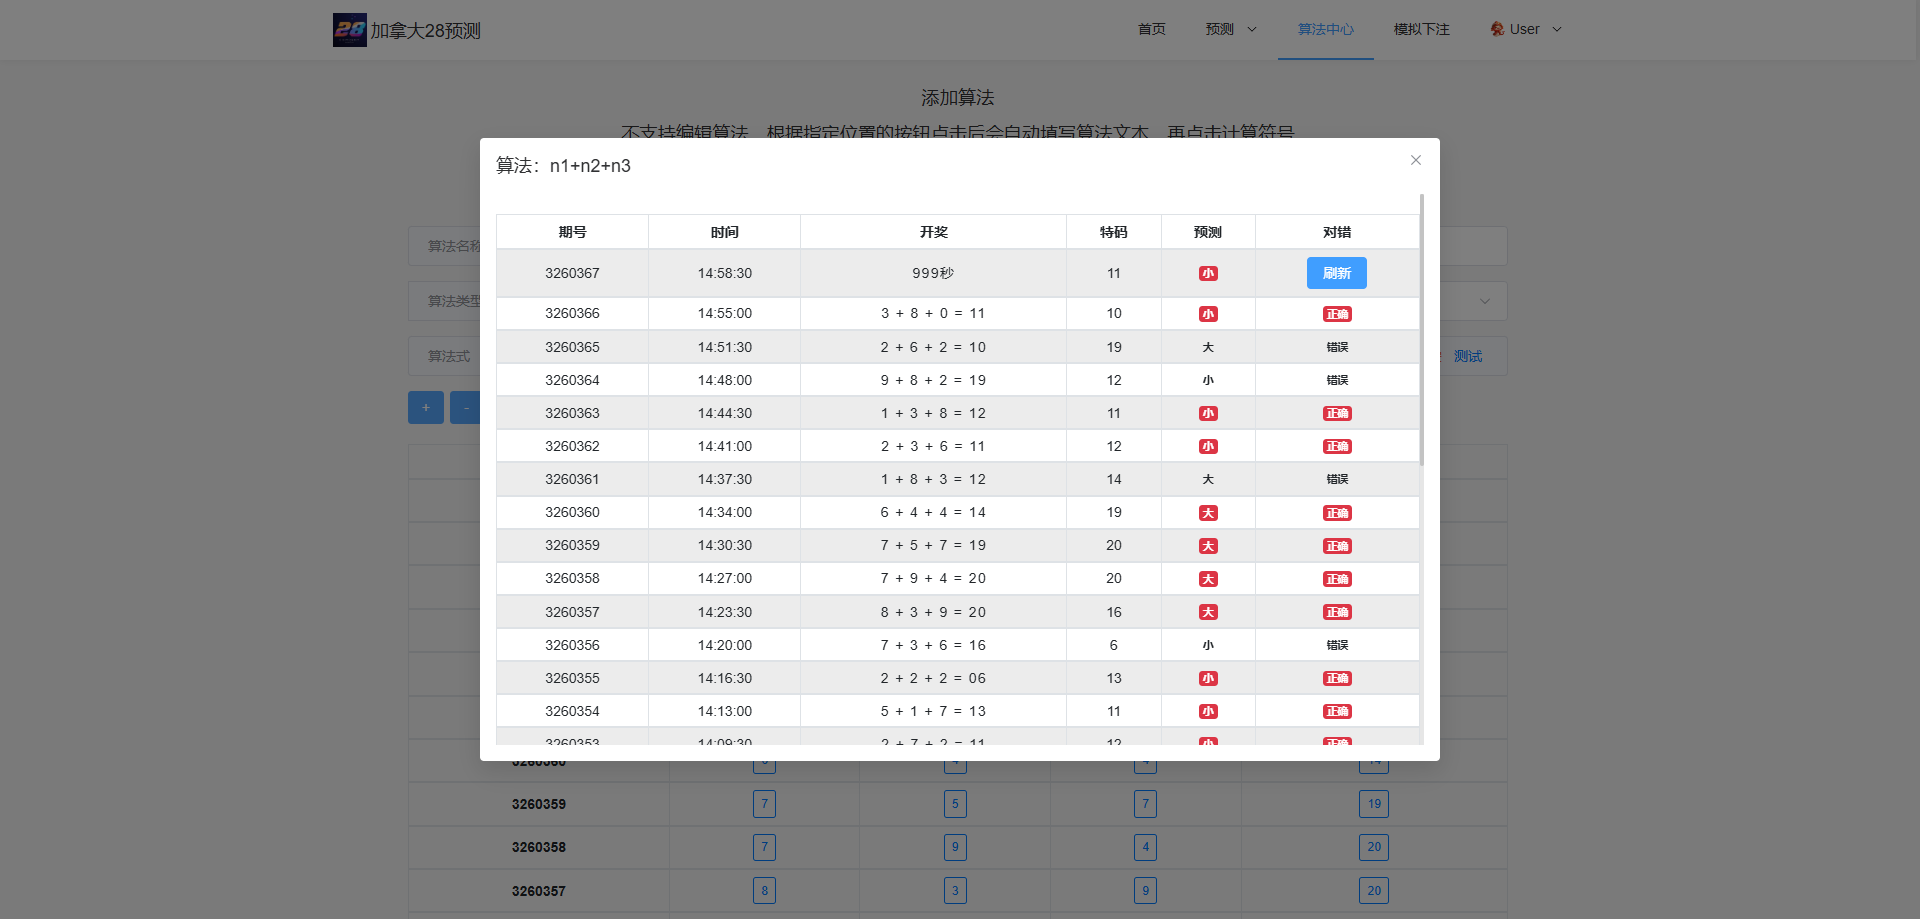Click the number 8 button in background row 3260357
1920x919 pixels.
[764, 890]
